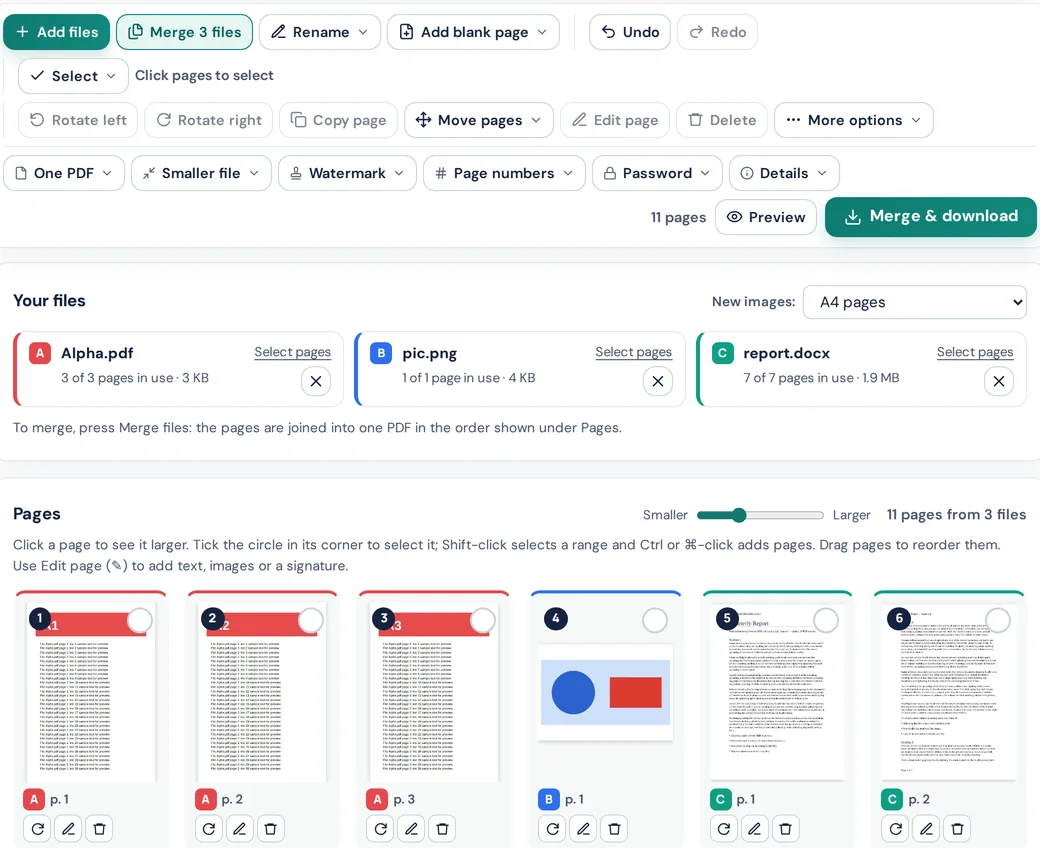This screenshot has height=848, width=1040.
Task: Tick the selection circle on page 1
Action: click(139, 621)
